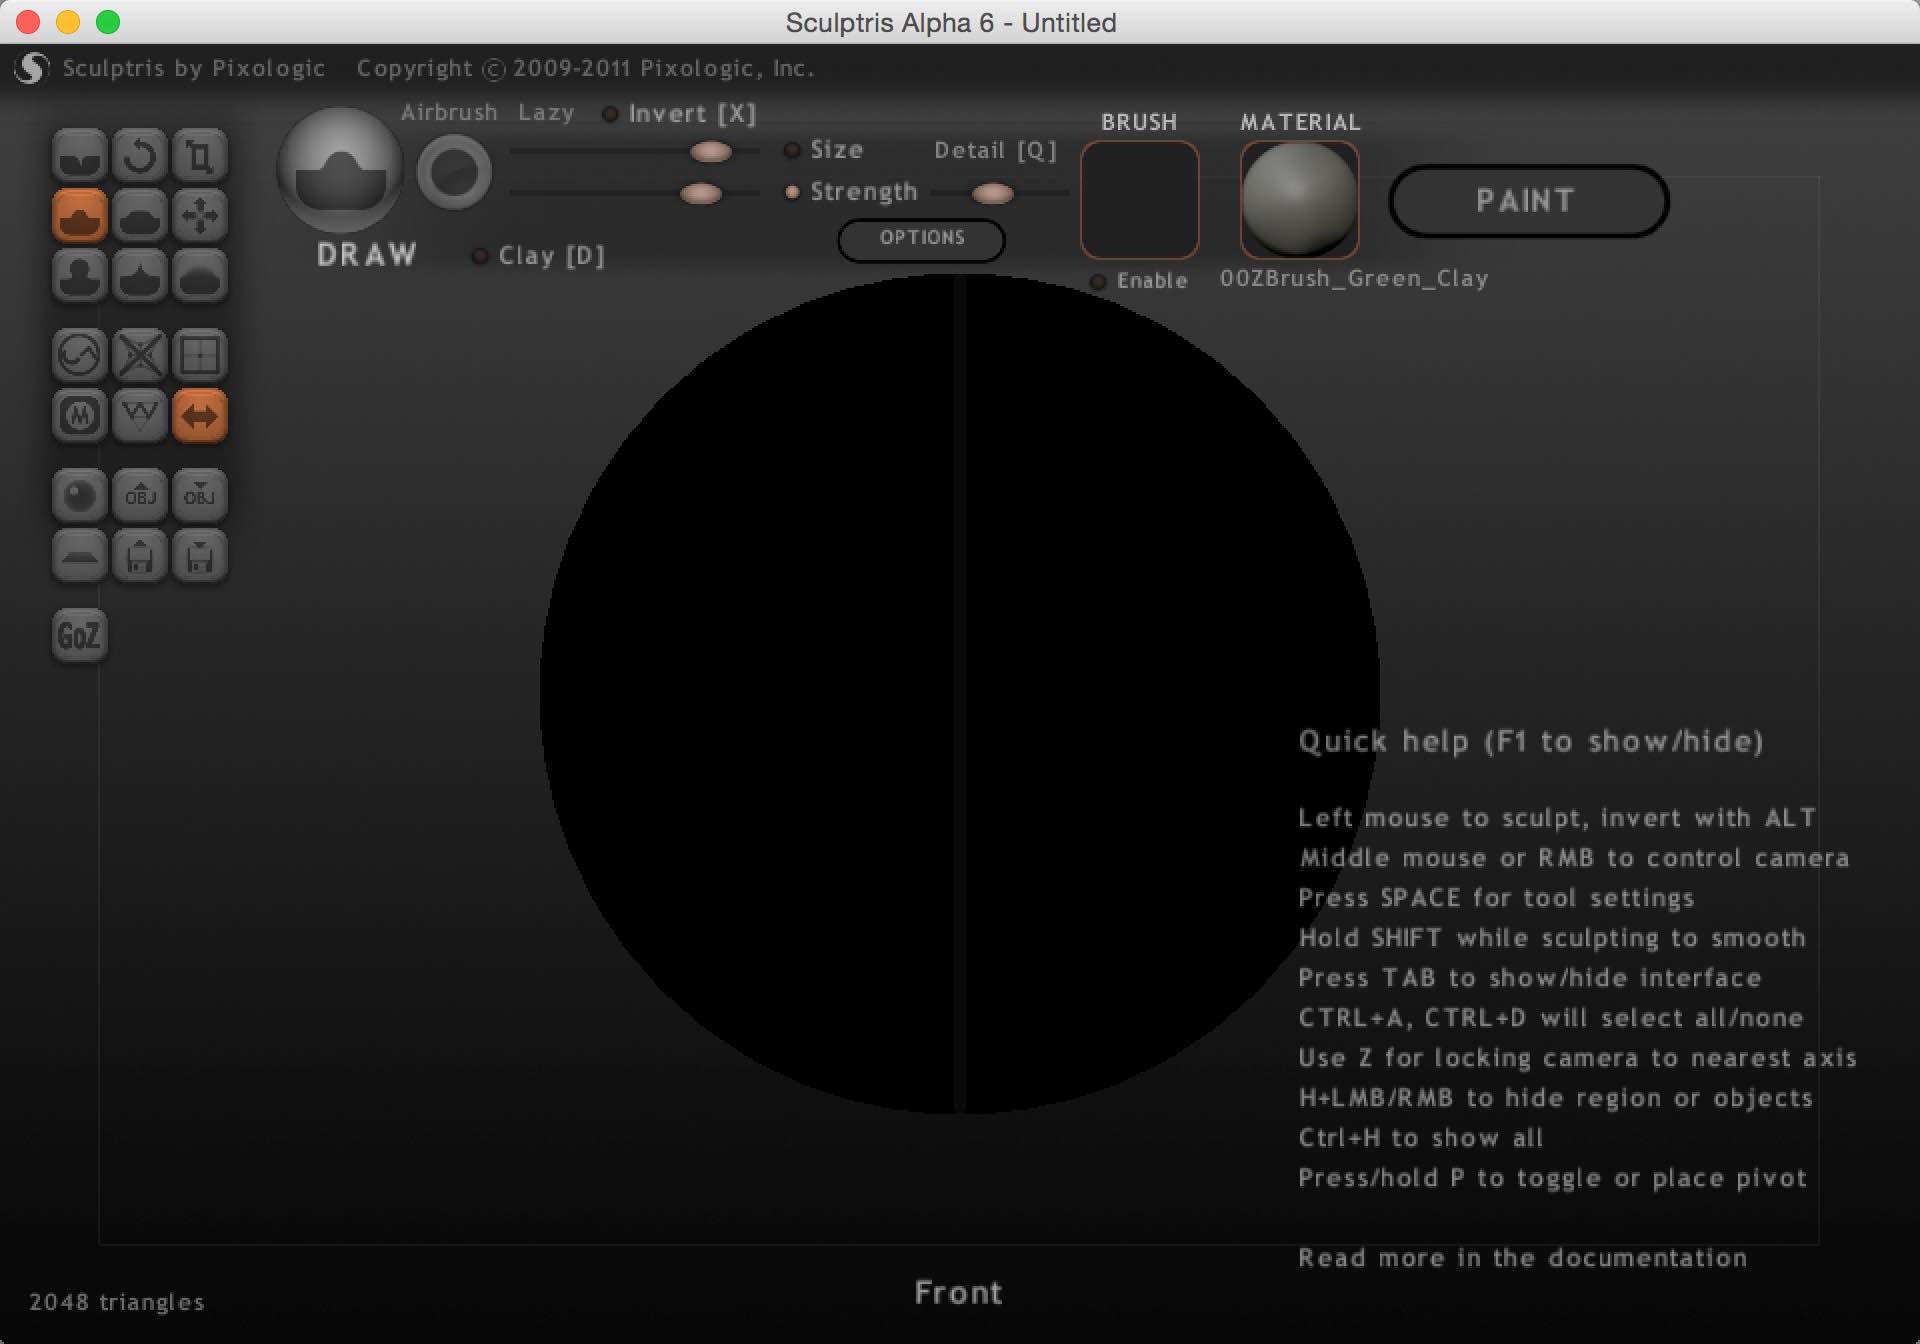This screenshot has width=1920, height=1344.
Task: Switch to PAINT mode
Action: [x=1528, y=201]
